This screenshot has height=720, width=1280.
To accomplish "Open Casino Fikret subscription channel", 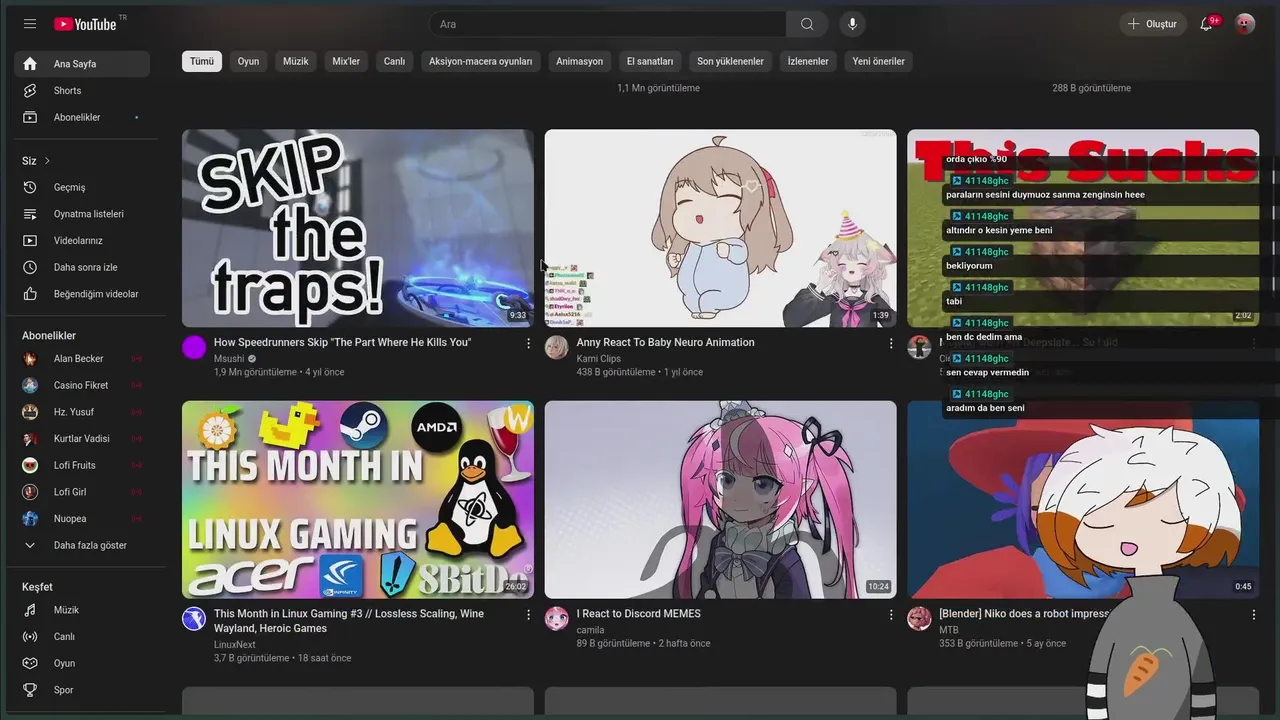I will [82, 386].
